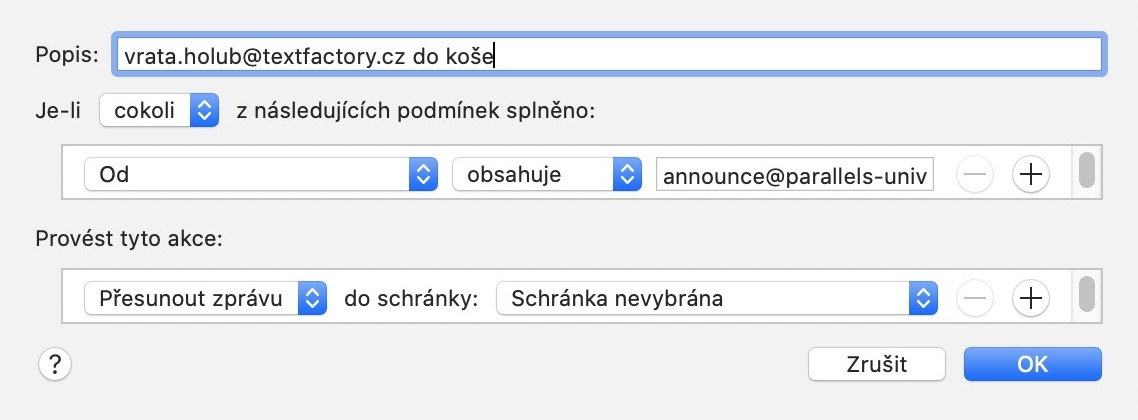Click the announce@parallels address field
The height and width of the screenshot is (420, 1138).
click(x=795, y=176)
